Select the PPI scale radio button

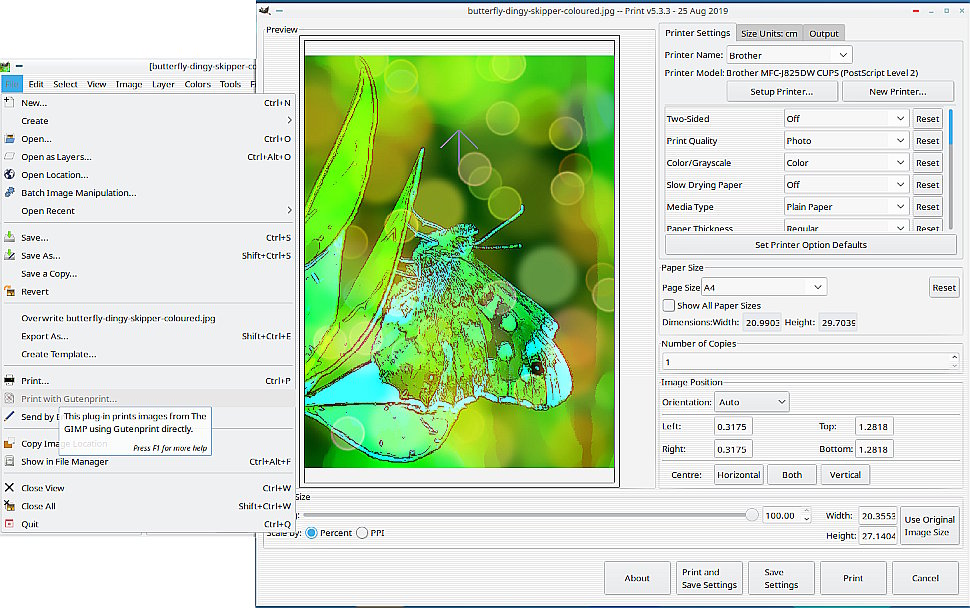click(x=362, y=533)
